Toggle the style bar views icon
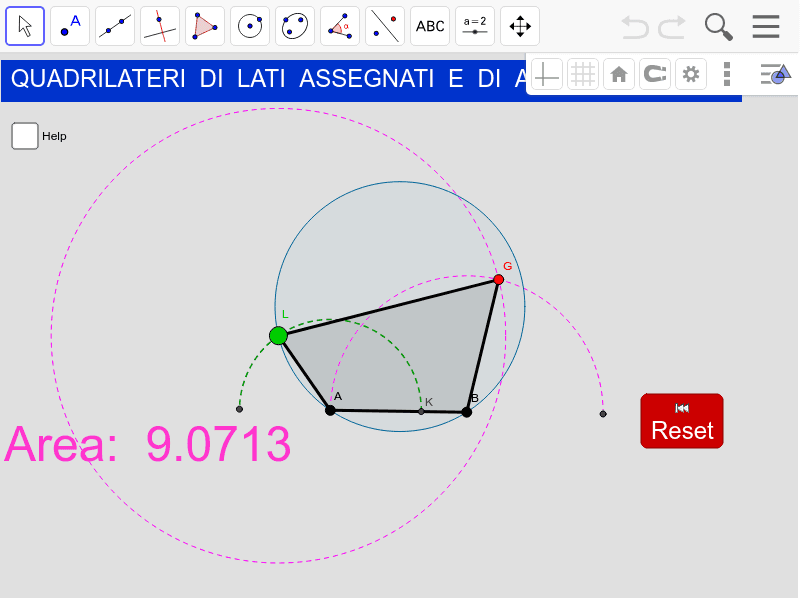The width and height of the screenshot is (800, 600). (775, 74)
